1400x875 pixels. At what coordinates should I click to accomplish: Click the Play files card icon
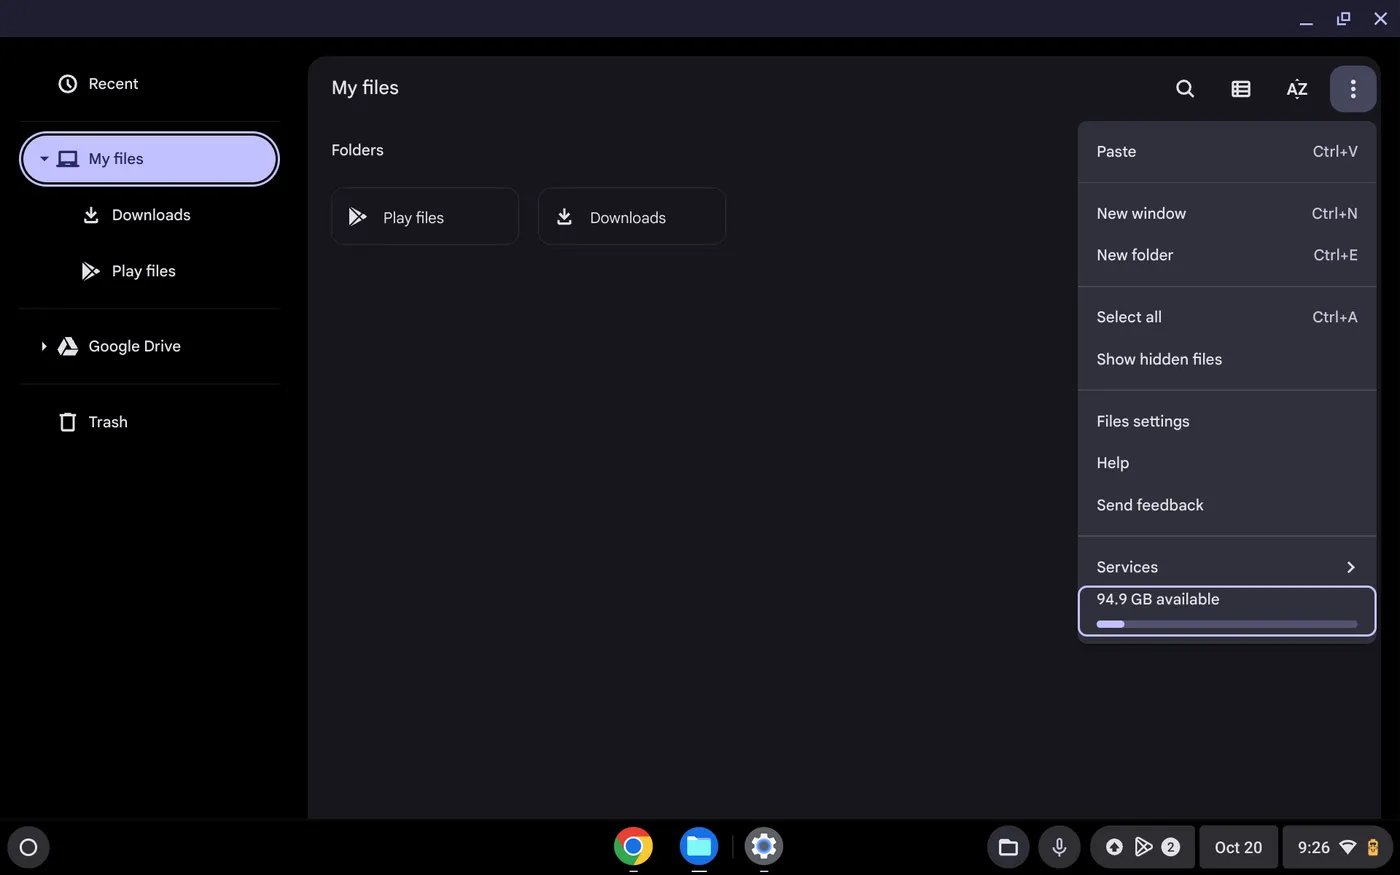coord(358,216)
